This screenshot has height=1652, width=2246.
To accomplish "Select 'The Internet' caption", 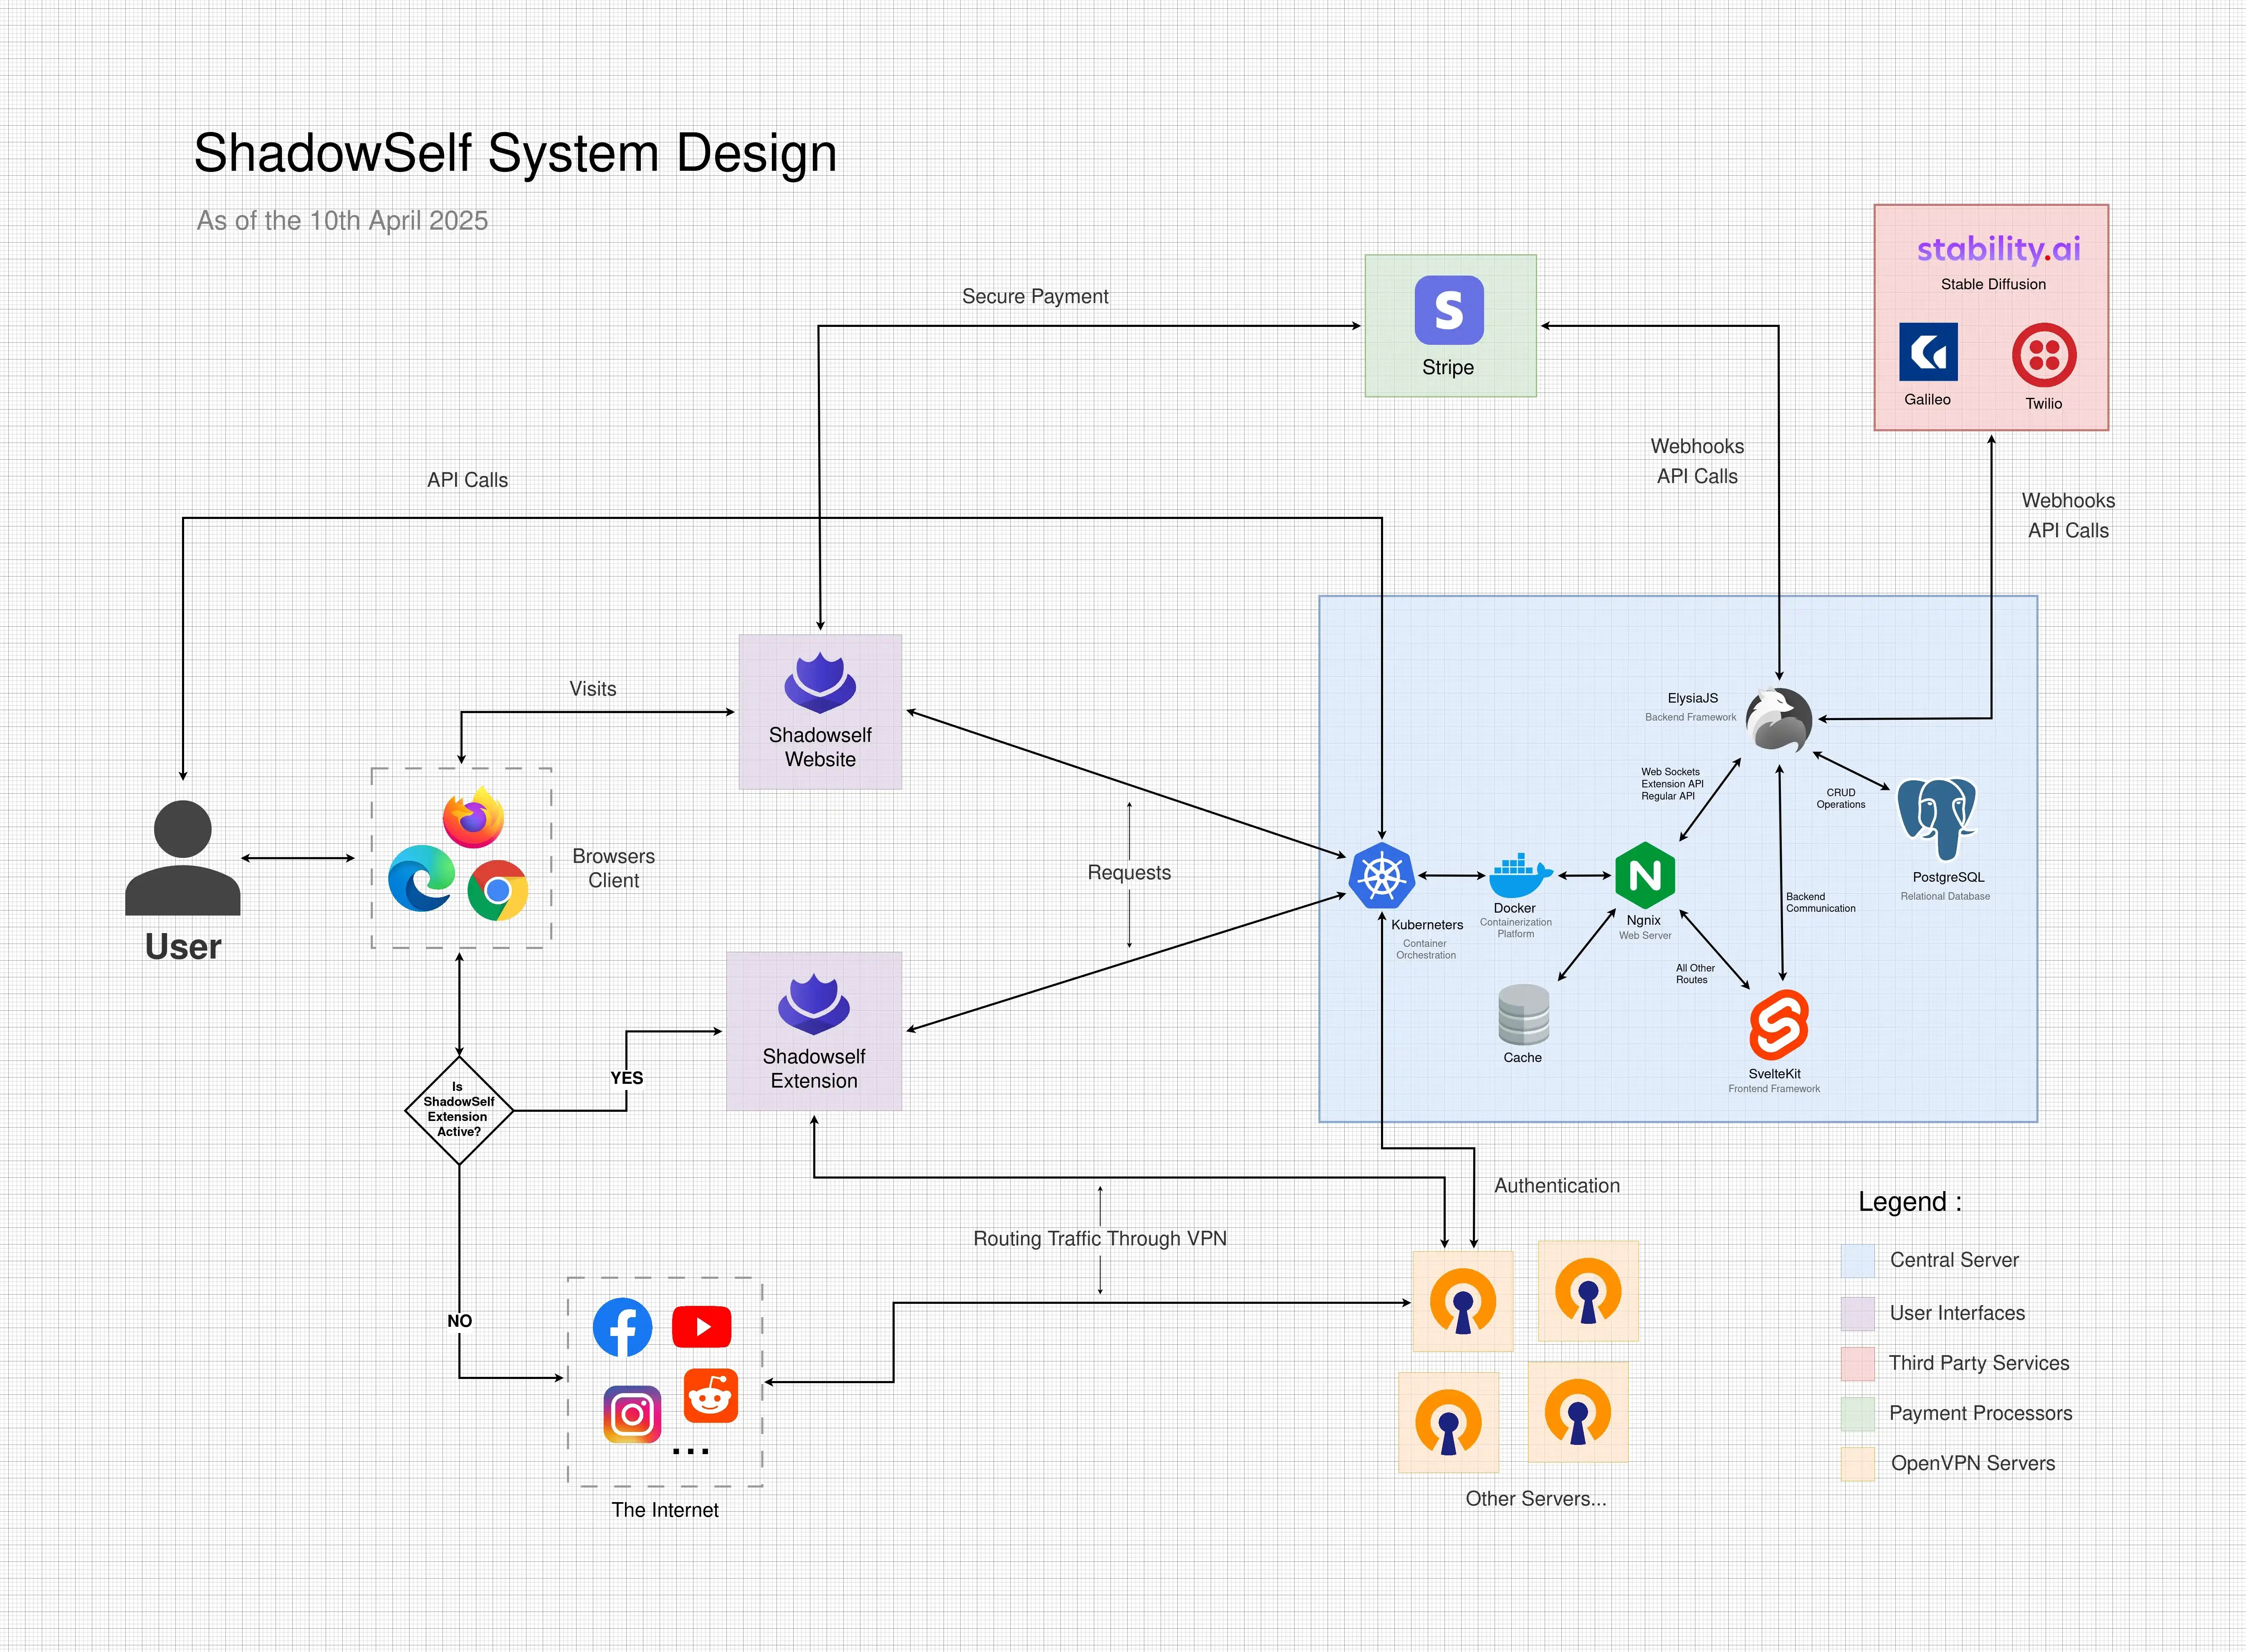I will click(665, 1510).
